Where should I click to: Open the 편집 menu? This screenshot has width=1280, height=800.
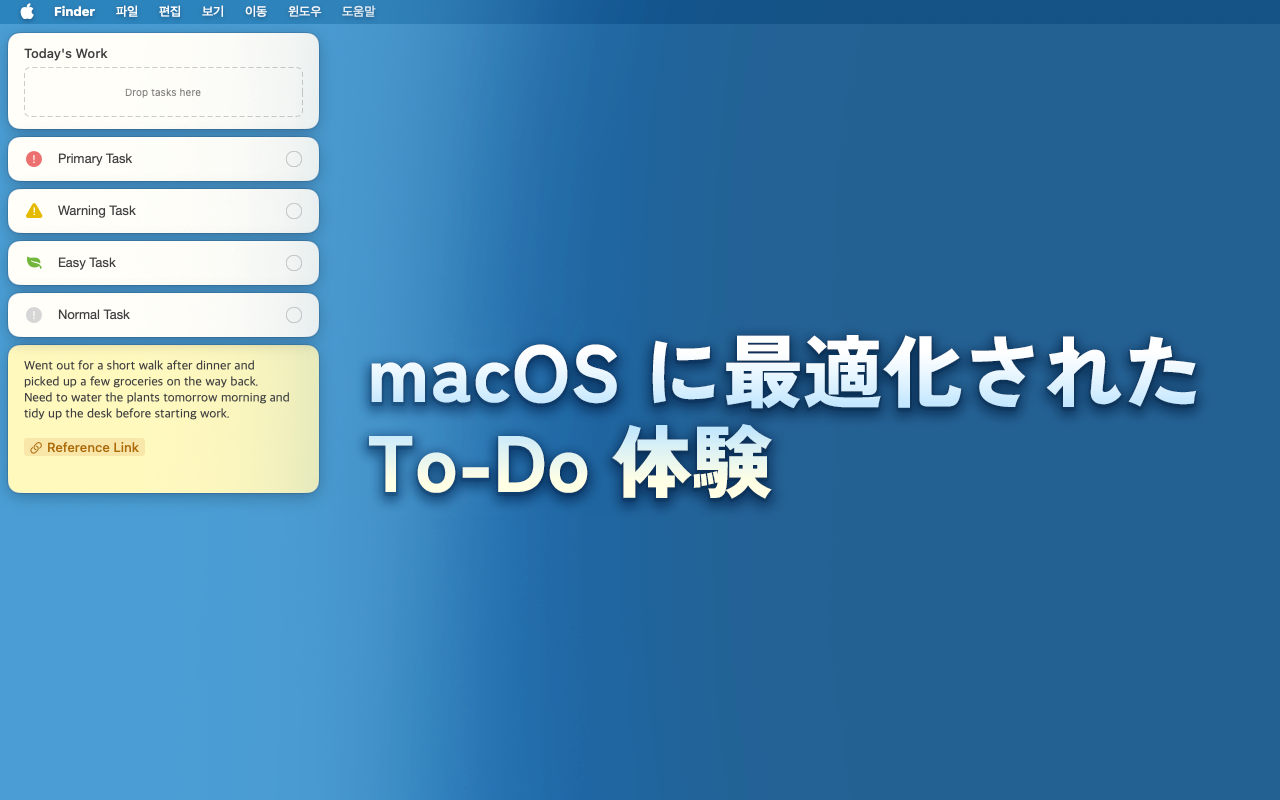coord(170,12)
